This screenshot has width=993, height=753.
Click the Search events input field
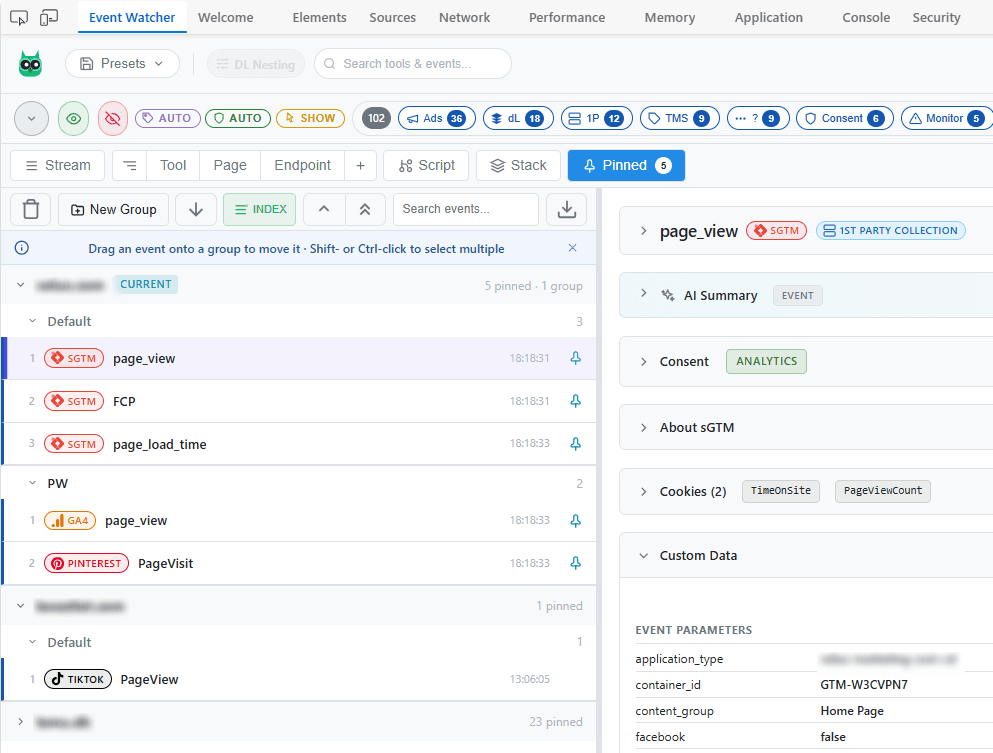(466, 210)
